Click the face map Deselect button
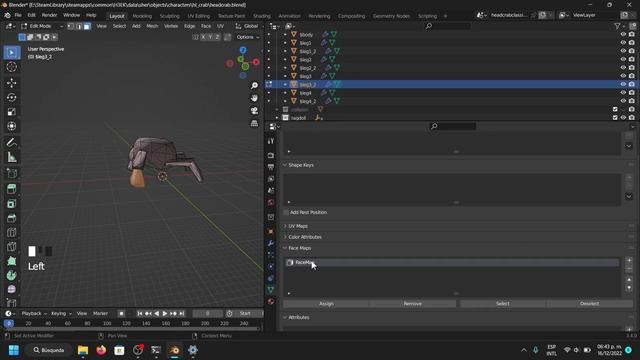The height and width of the screenshot is (360, 640). 589,304
